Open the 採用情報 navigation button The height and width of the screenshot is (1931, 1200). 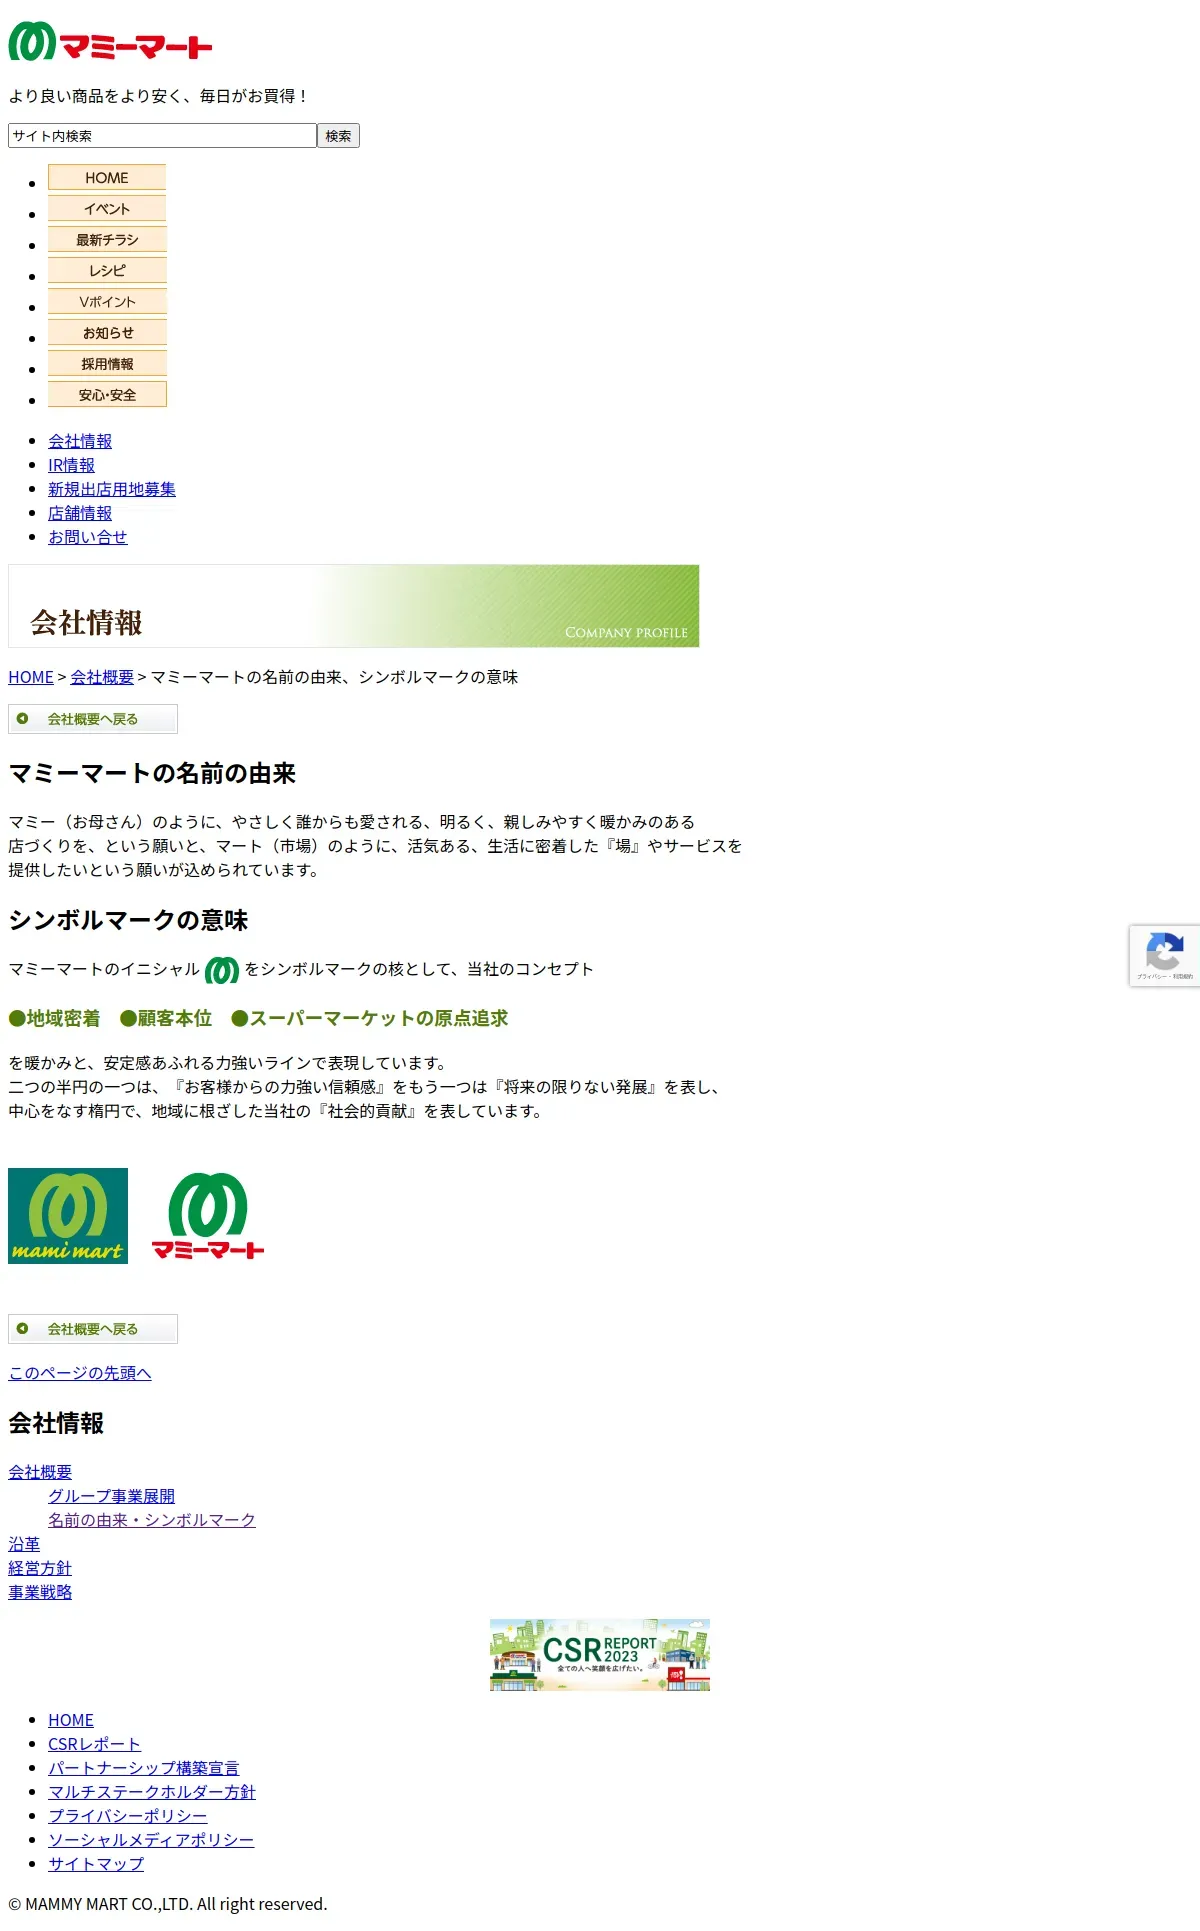tap(107, 363)
